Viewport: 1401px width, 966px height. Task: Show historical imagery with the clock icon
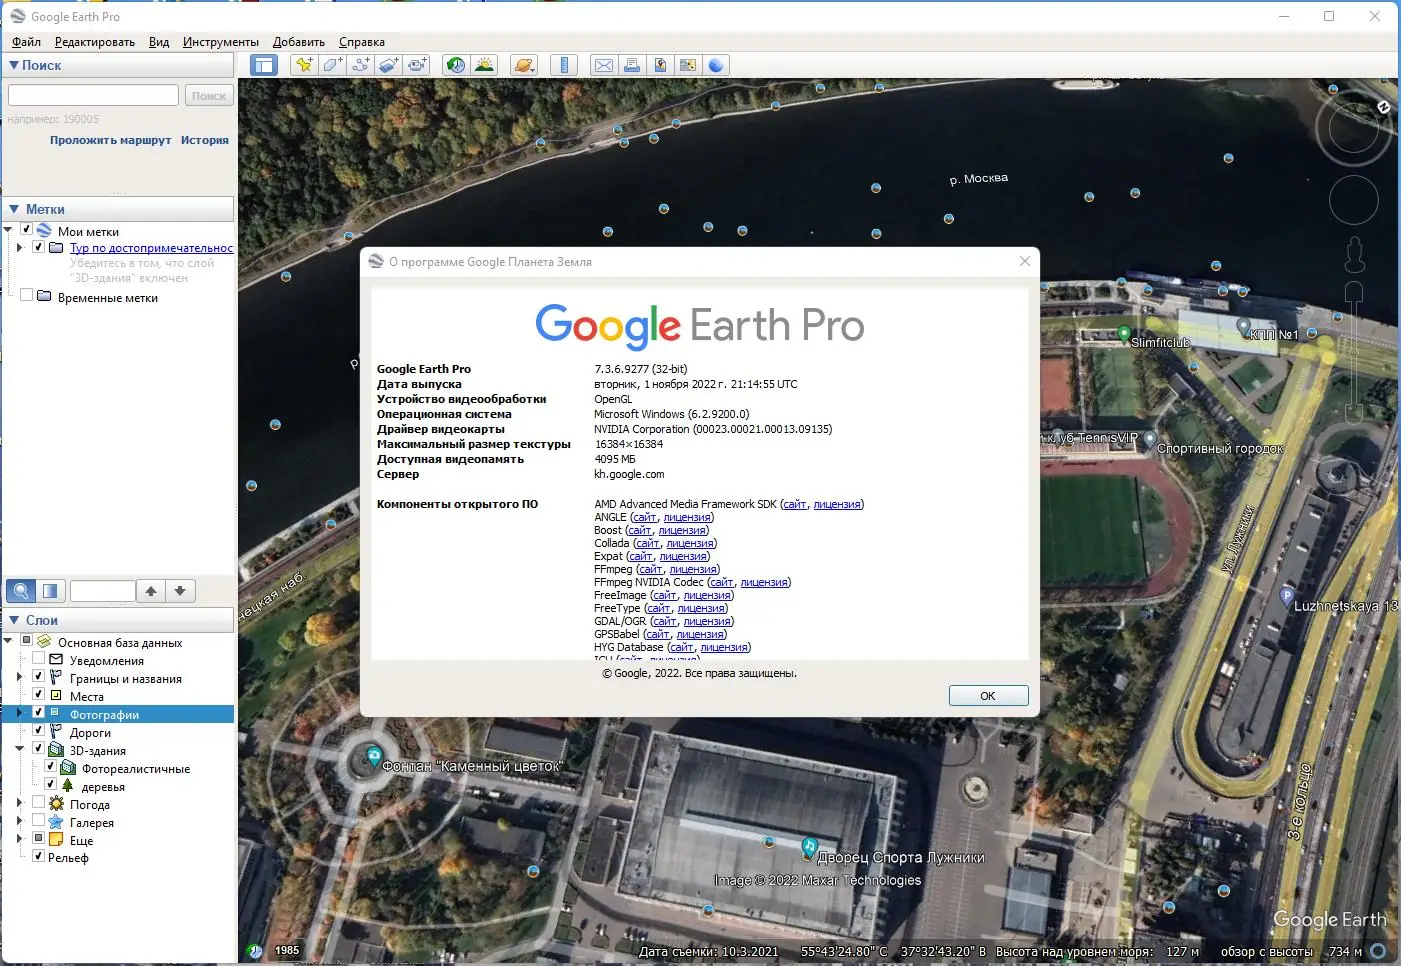[x=456, y=64]
